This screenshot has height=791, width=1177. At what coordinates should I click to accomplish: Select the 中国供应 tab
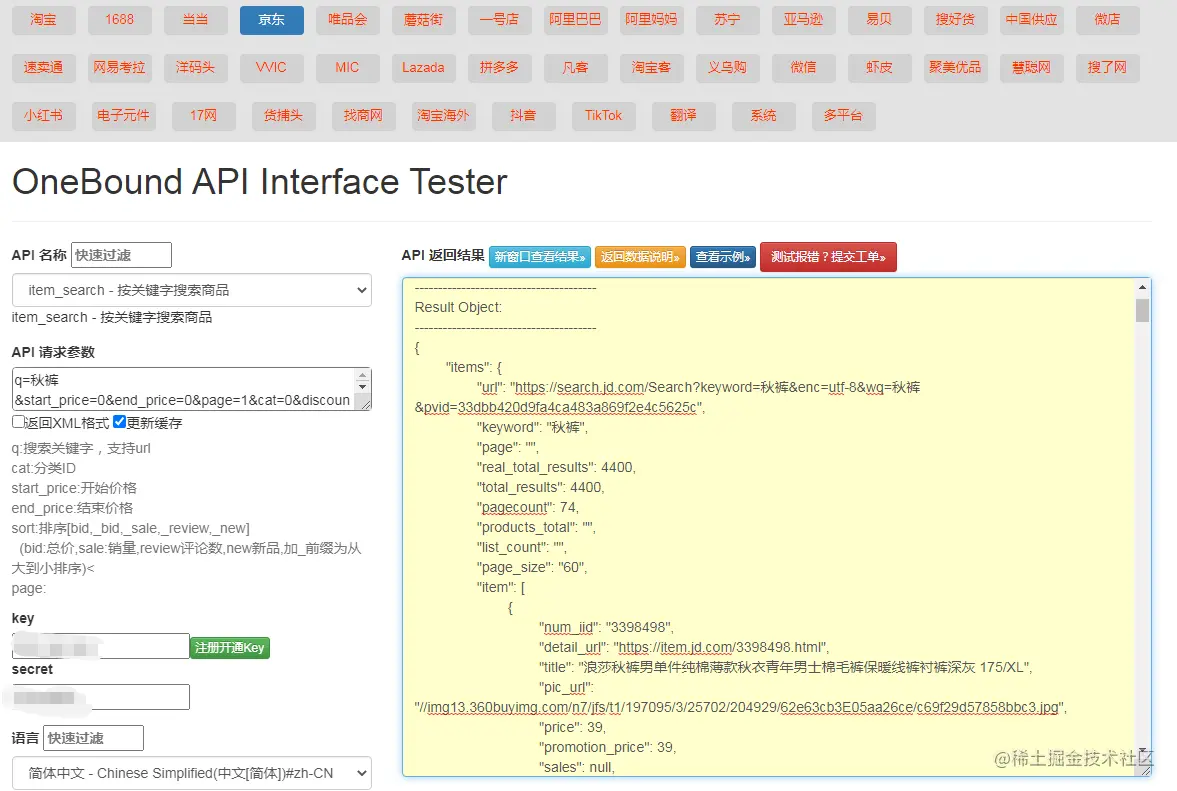pos(1031,20)
